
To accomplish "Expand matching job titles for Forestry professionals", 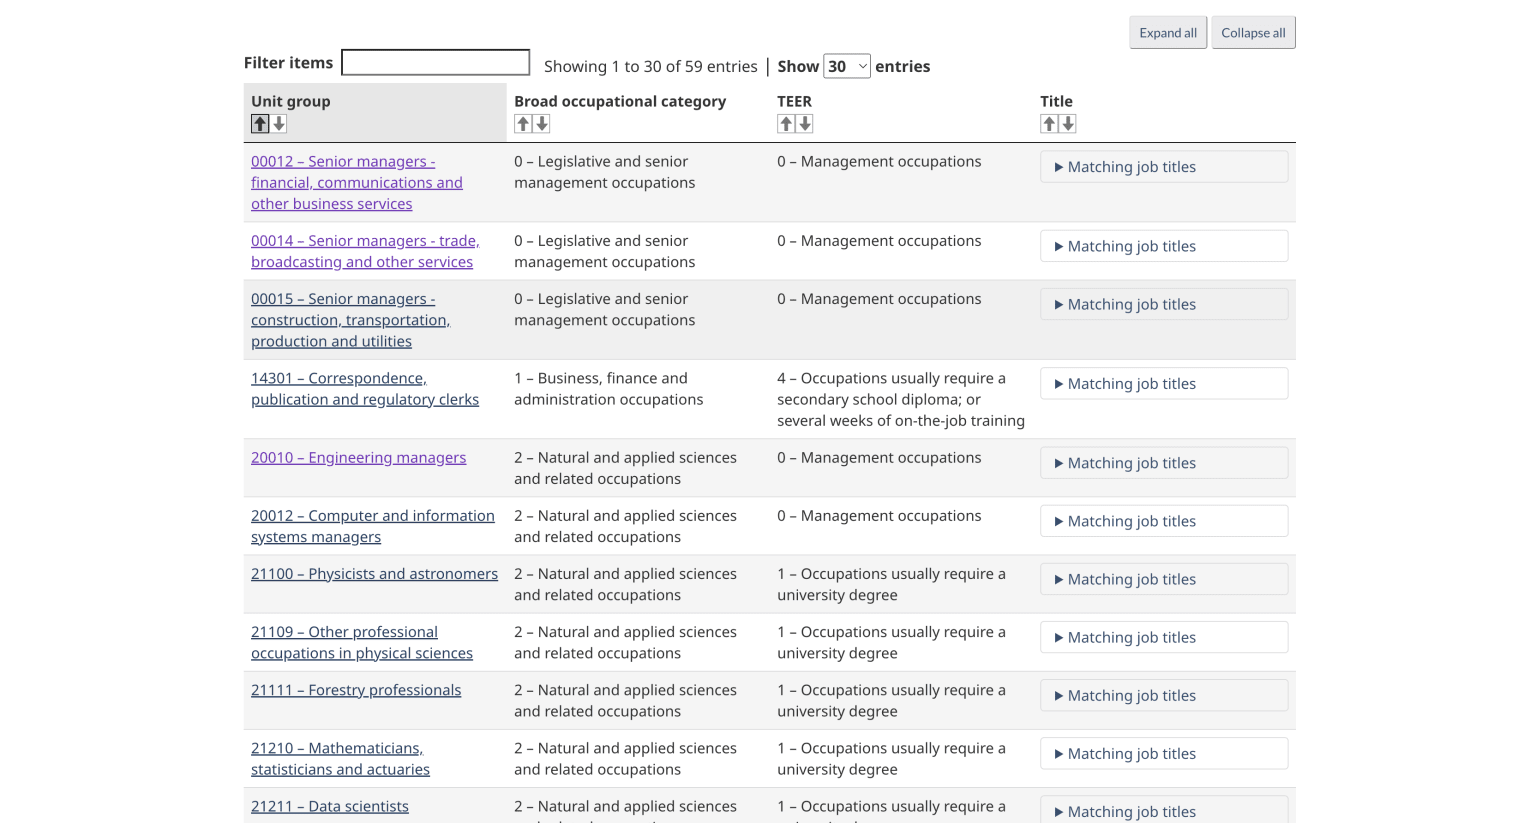I will [x=1163, y=696].
